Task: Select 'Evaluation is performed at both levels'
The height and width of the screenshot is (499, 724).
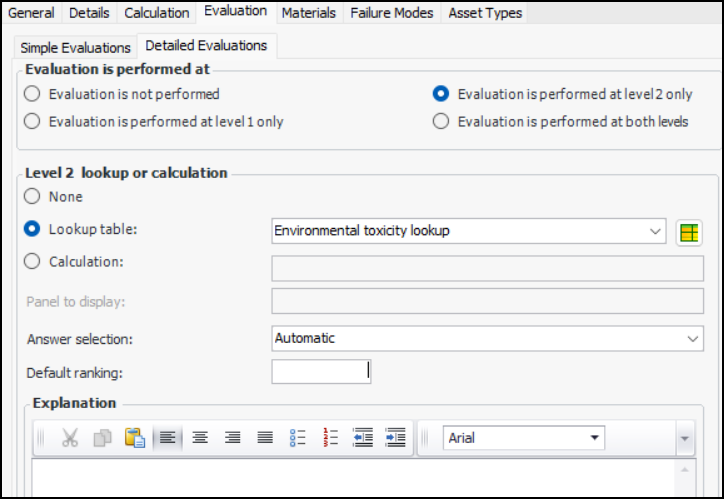Action: 441,122
